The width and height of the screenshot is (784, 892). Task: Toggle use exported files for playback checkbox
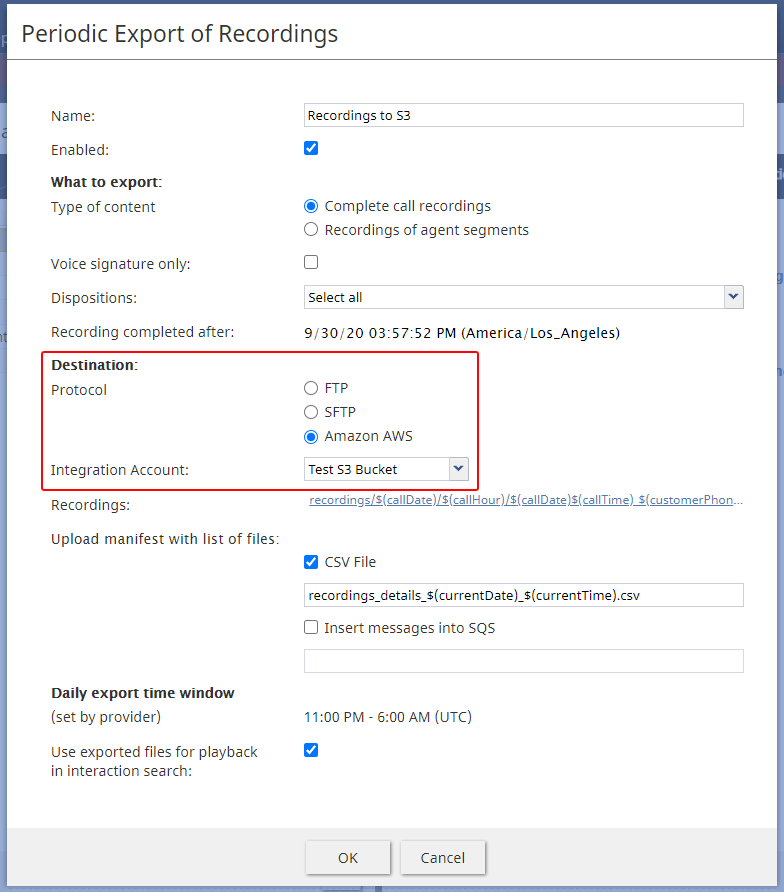[x=311, y=750]
